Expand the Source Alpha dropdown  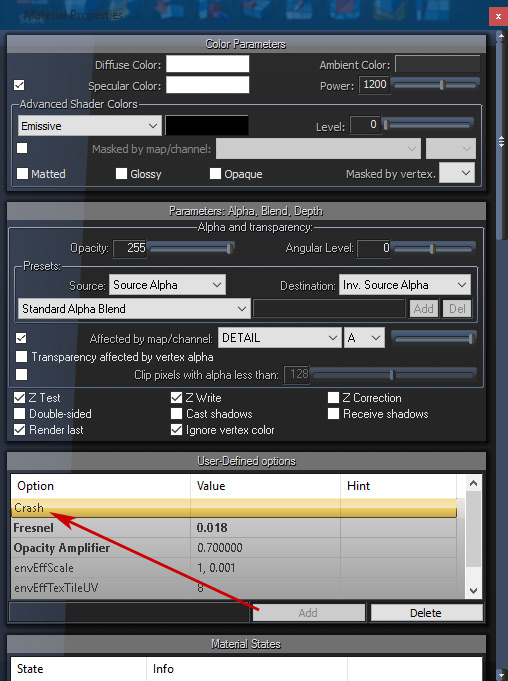[x=167, y=285]
